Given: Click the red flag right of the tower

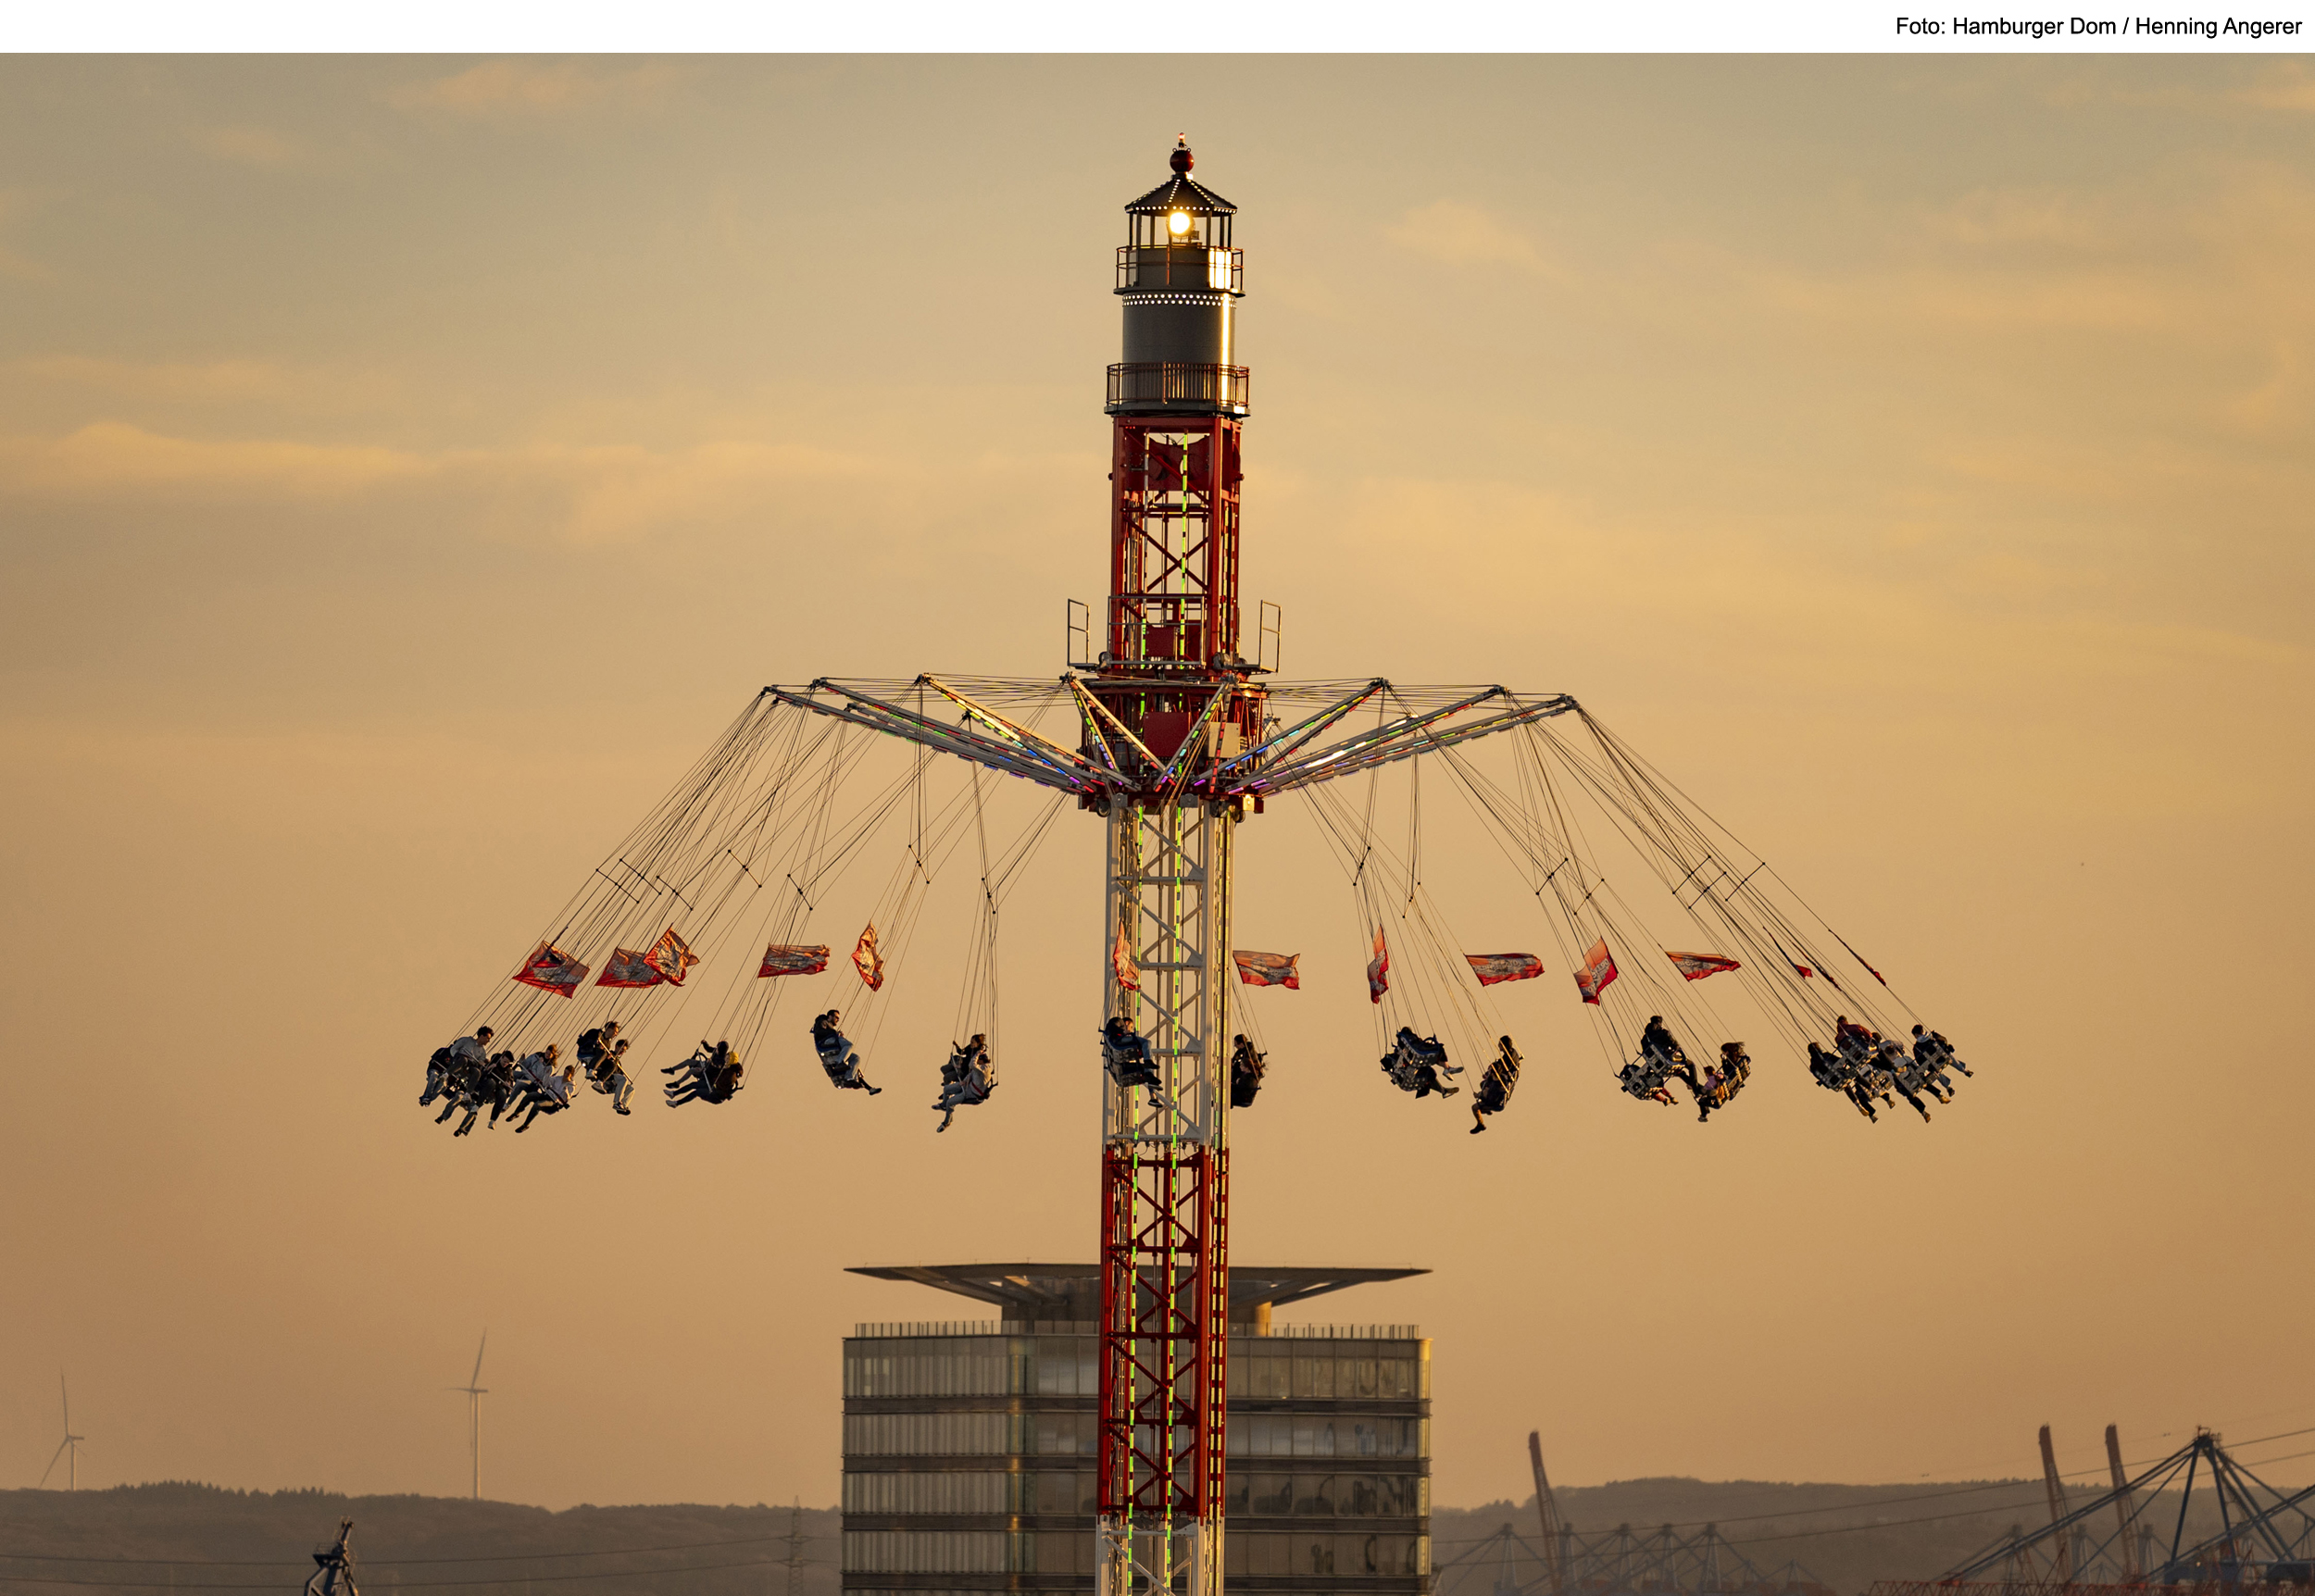Looking at the screenshot, I should (1266, 968).
